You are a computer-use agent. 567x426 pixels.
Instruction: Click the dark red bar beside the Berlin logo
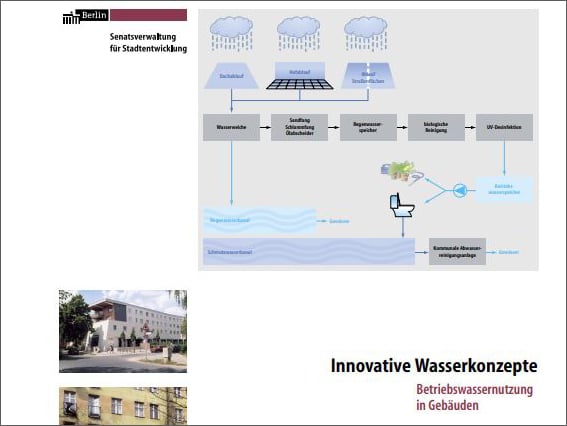(x=149, y=15)
